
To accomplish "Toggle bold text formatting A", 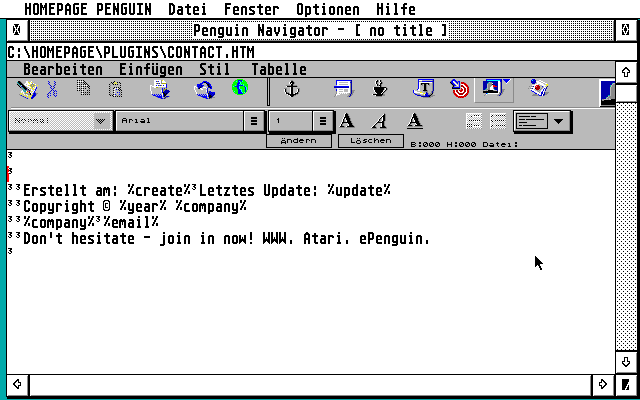I will click(347, 121).
